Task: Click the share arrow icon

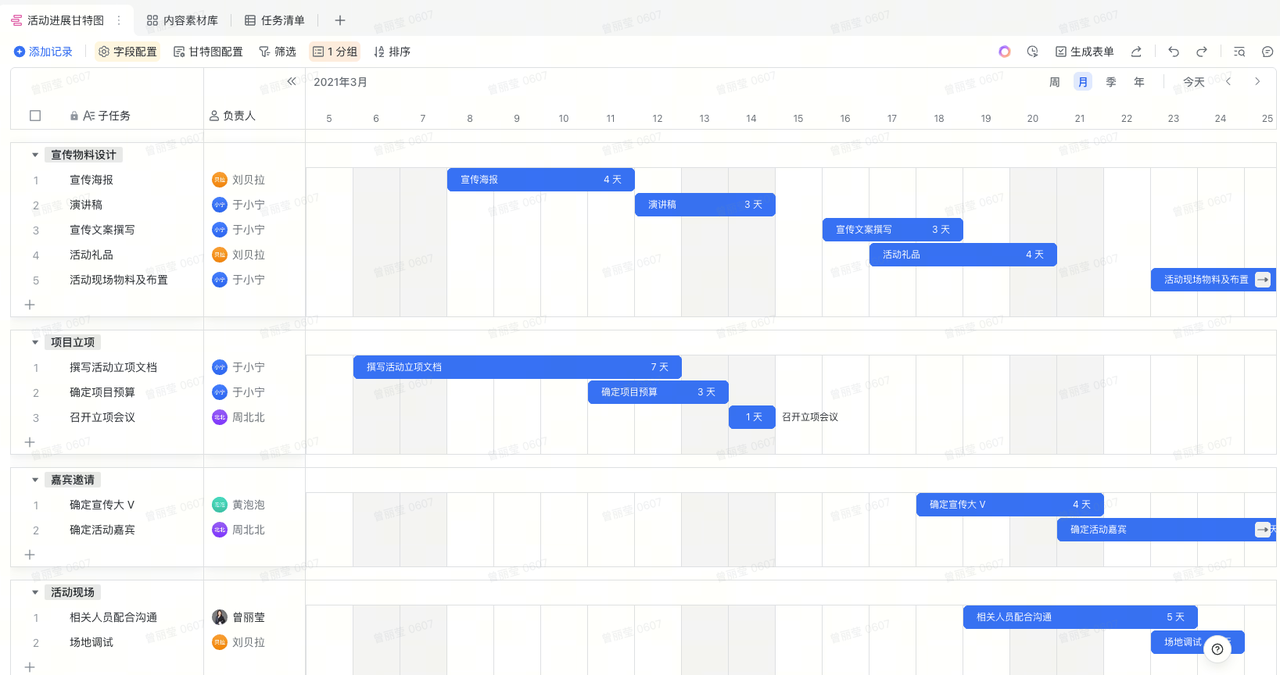Action: click(x=1136, y=52)
